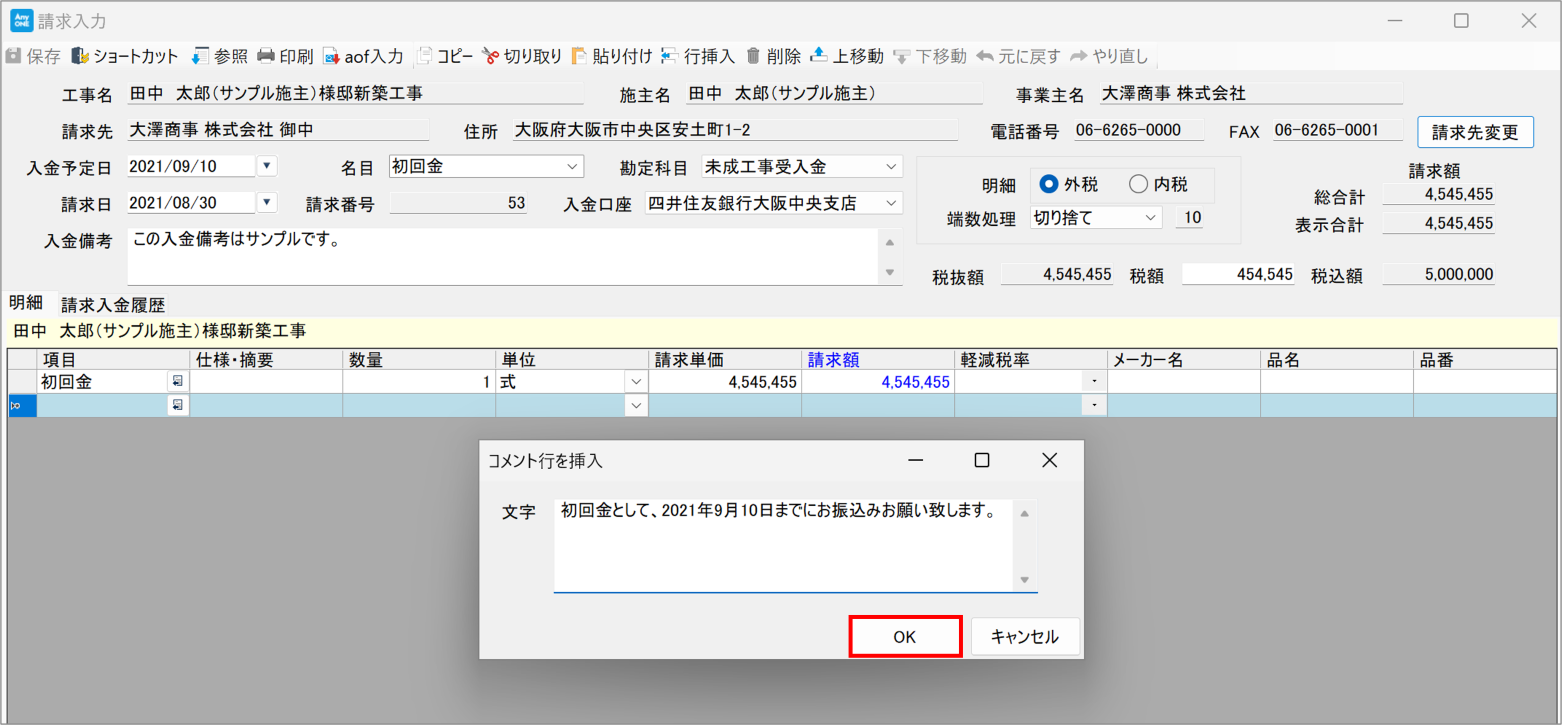Click the 貼り付け paste icon
Screen dimensions: 1562x725
click(579, 56)
